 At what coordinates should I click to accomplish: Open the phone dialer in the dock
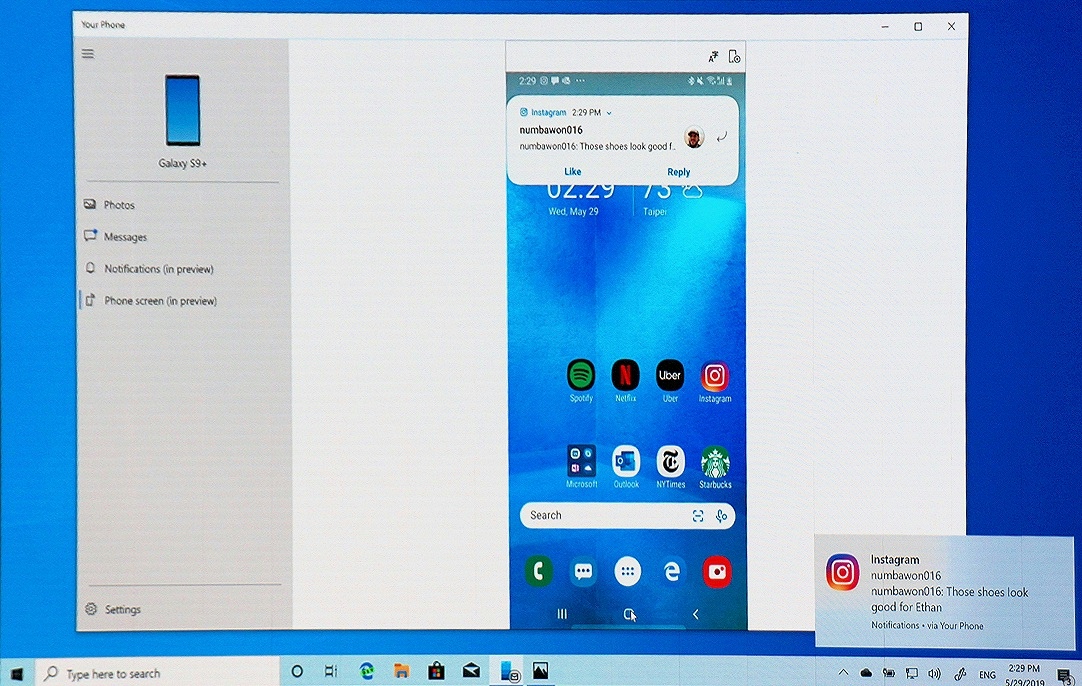click(x=538, y=571)
